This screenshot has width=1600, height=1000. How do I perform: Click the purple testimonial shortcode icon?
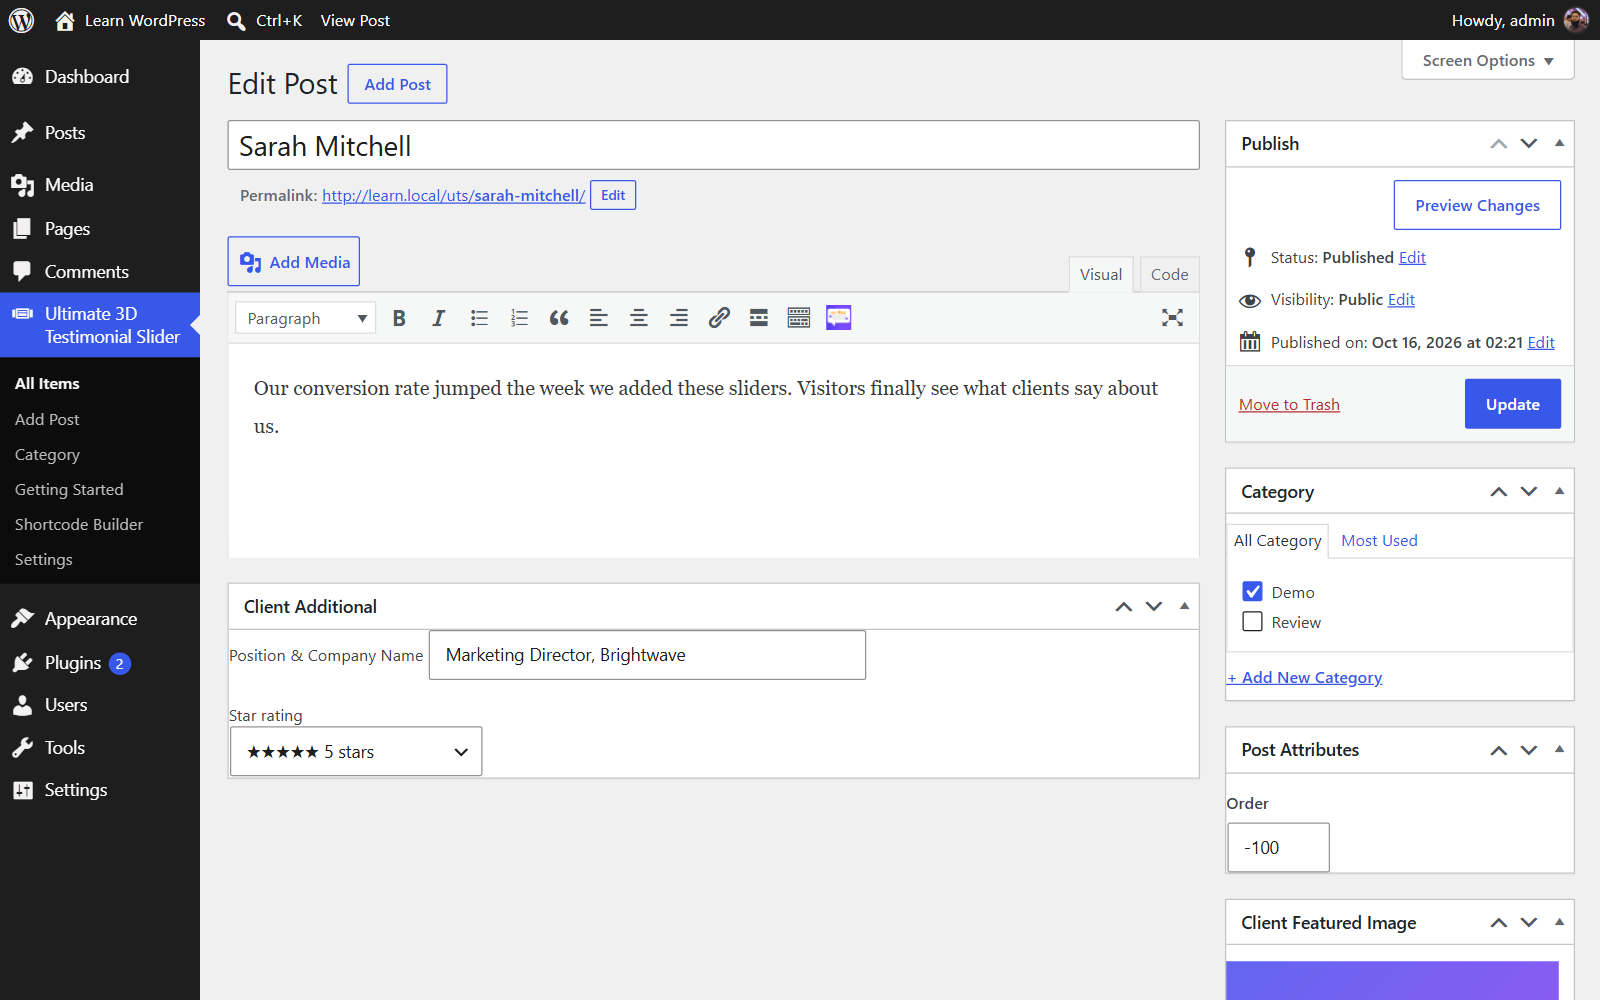(839, 318)
